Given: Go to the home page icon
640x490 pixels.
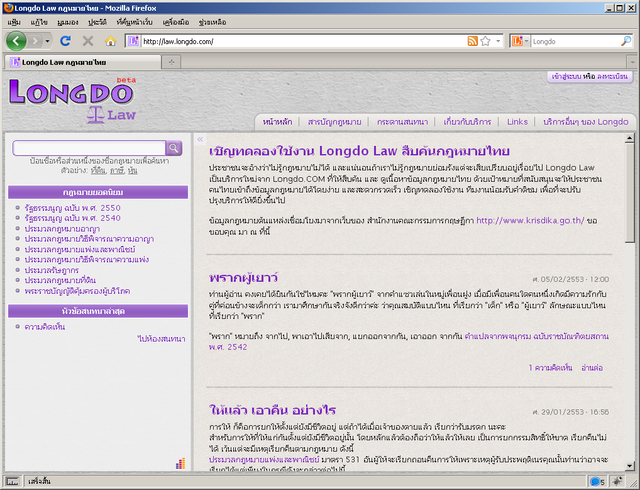Looking at the screenshot, I should pyautogui.click(x=111, y=41).
